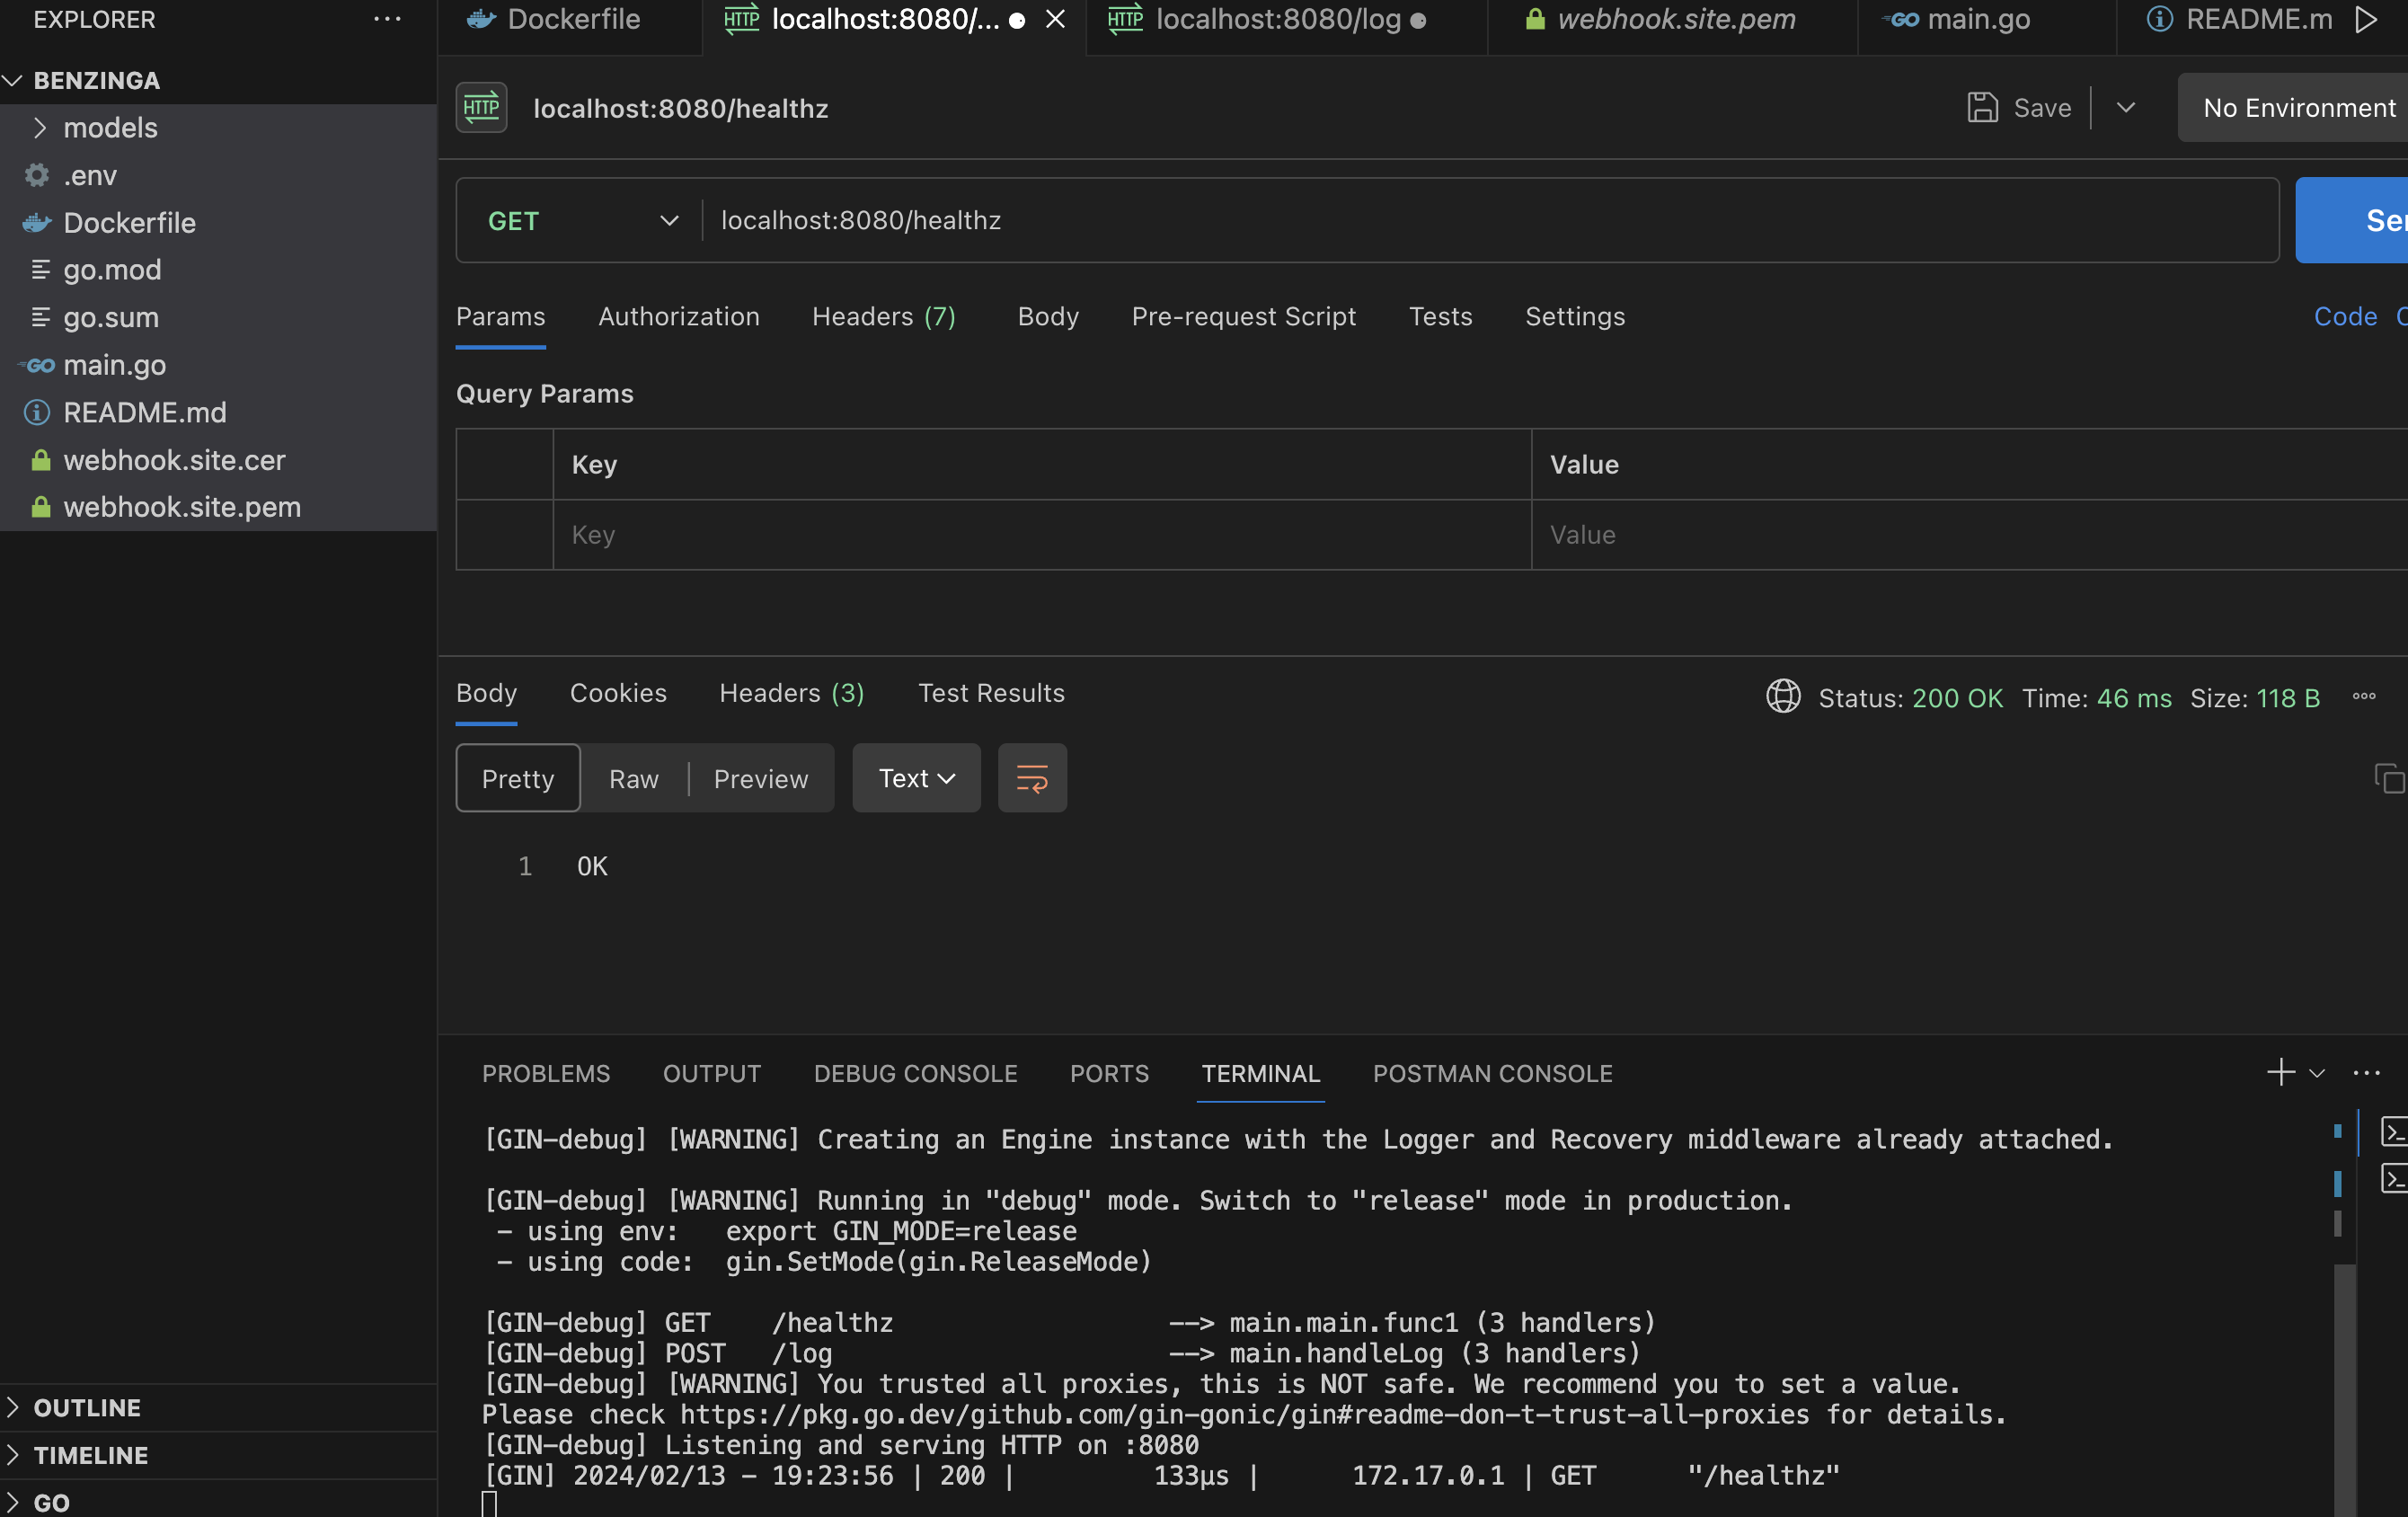Click the Save icon for the request
Screen dimensions: 2408x1517
[x=1982, y=108]
